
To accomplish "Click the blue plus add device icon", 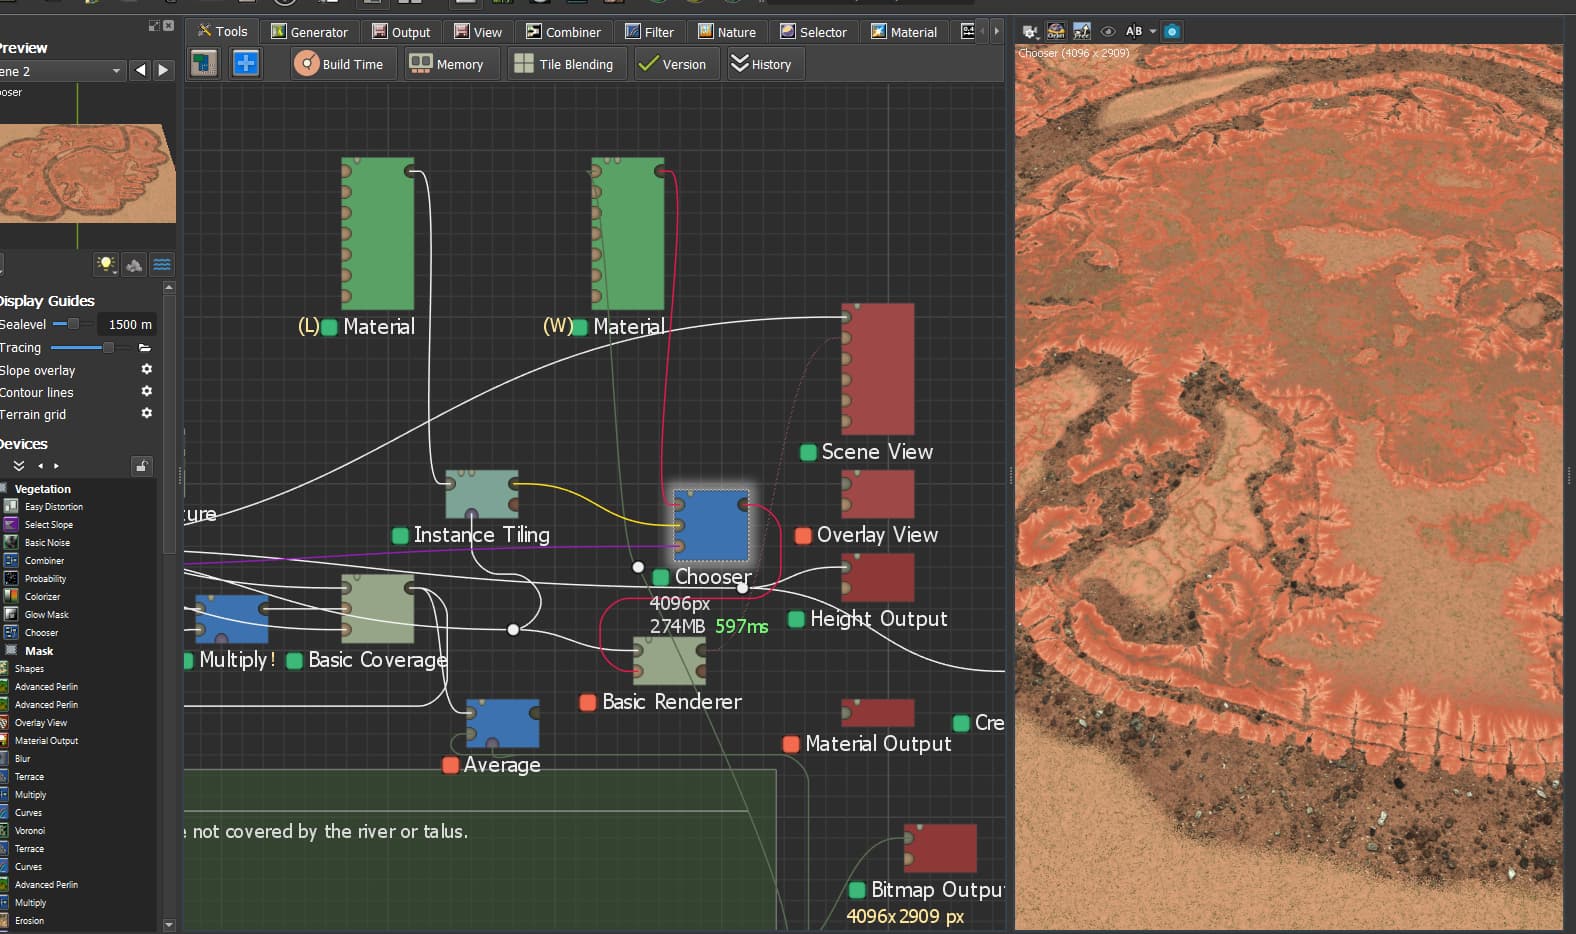I will pyautogui.click(x=245, y=64).
